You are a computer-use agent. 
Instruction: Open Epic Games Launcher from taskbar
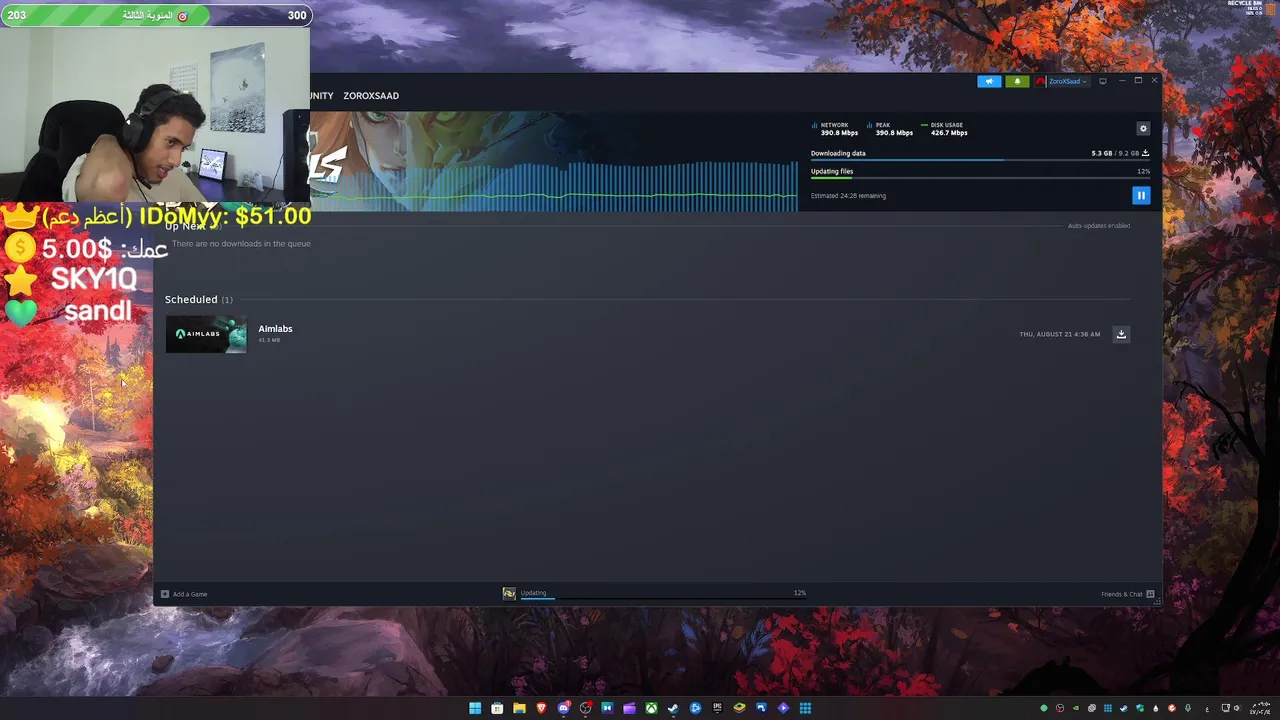tap(717, 708)
